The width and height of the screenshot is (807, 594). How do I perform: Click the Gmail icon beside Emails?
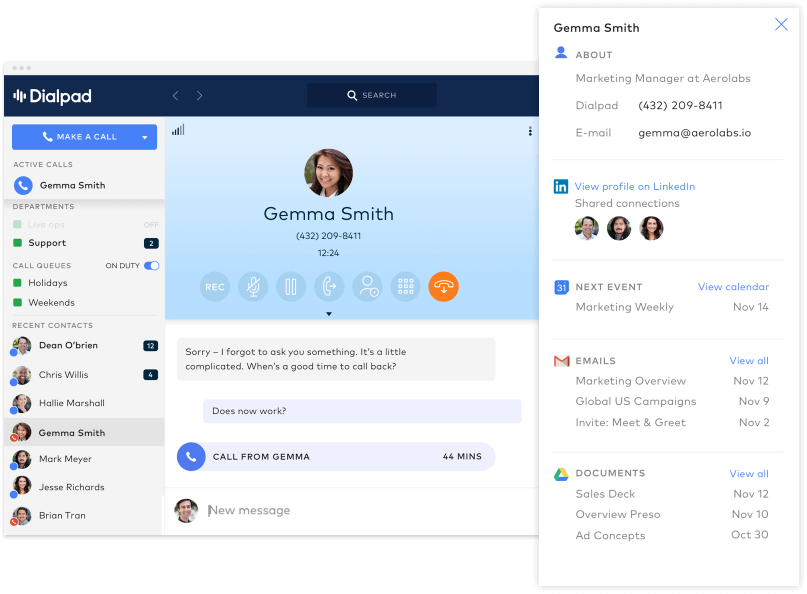click(562, 361)
